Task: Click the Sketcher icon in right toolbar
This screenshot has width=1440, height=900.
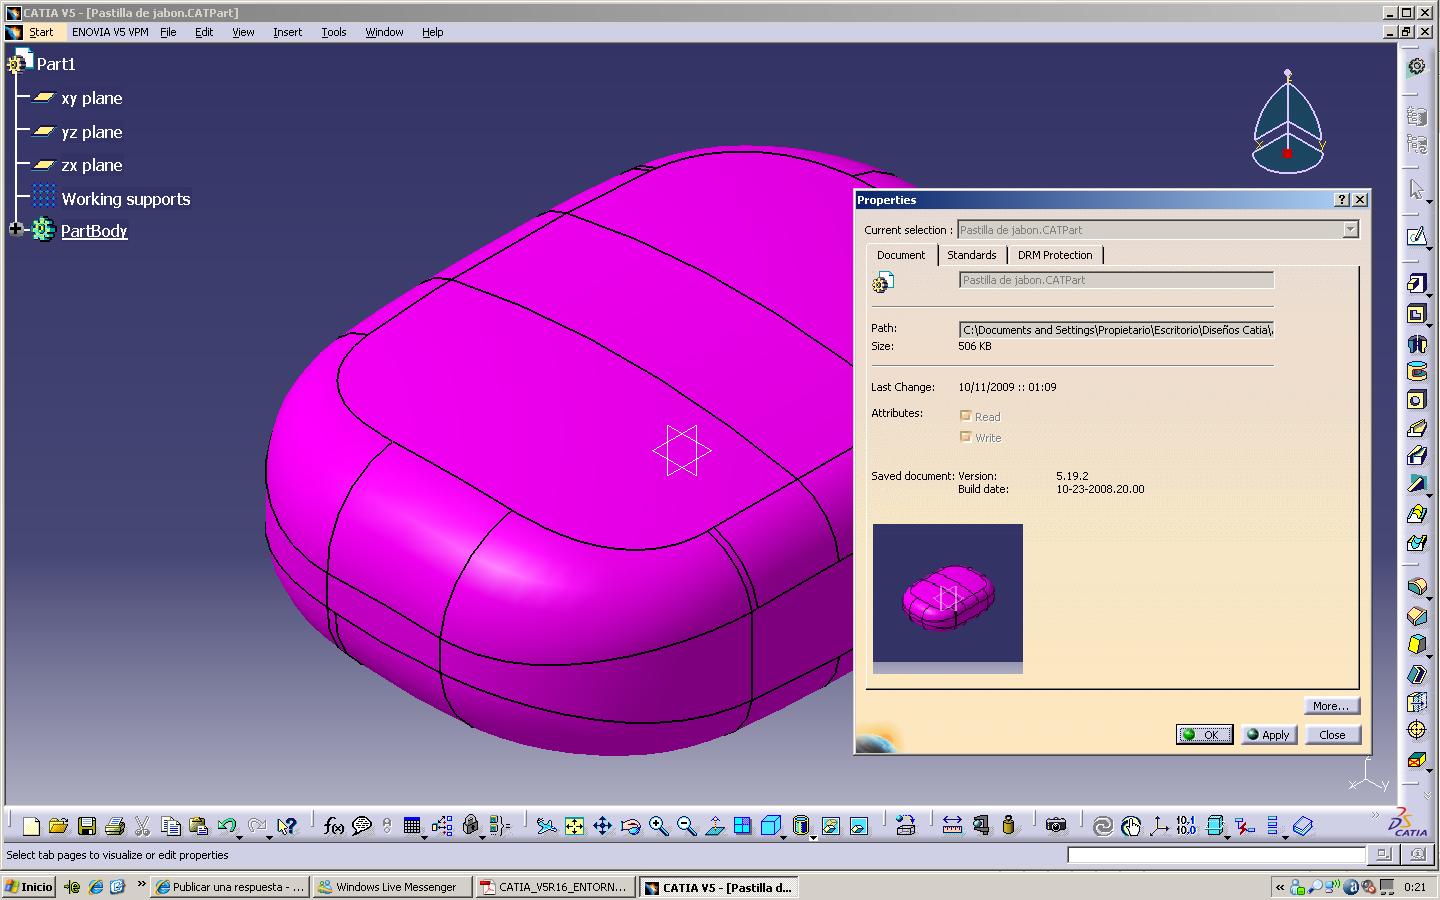Action: click(1416, 237)
